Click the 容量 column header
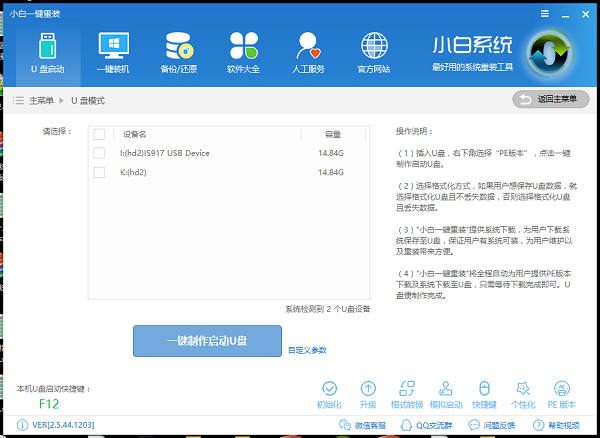Image resolution: width=600 pixels, height=438 pixels. pos(333,134)
